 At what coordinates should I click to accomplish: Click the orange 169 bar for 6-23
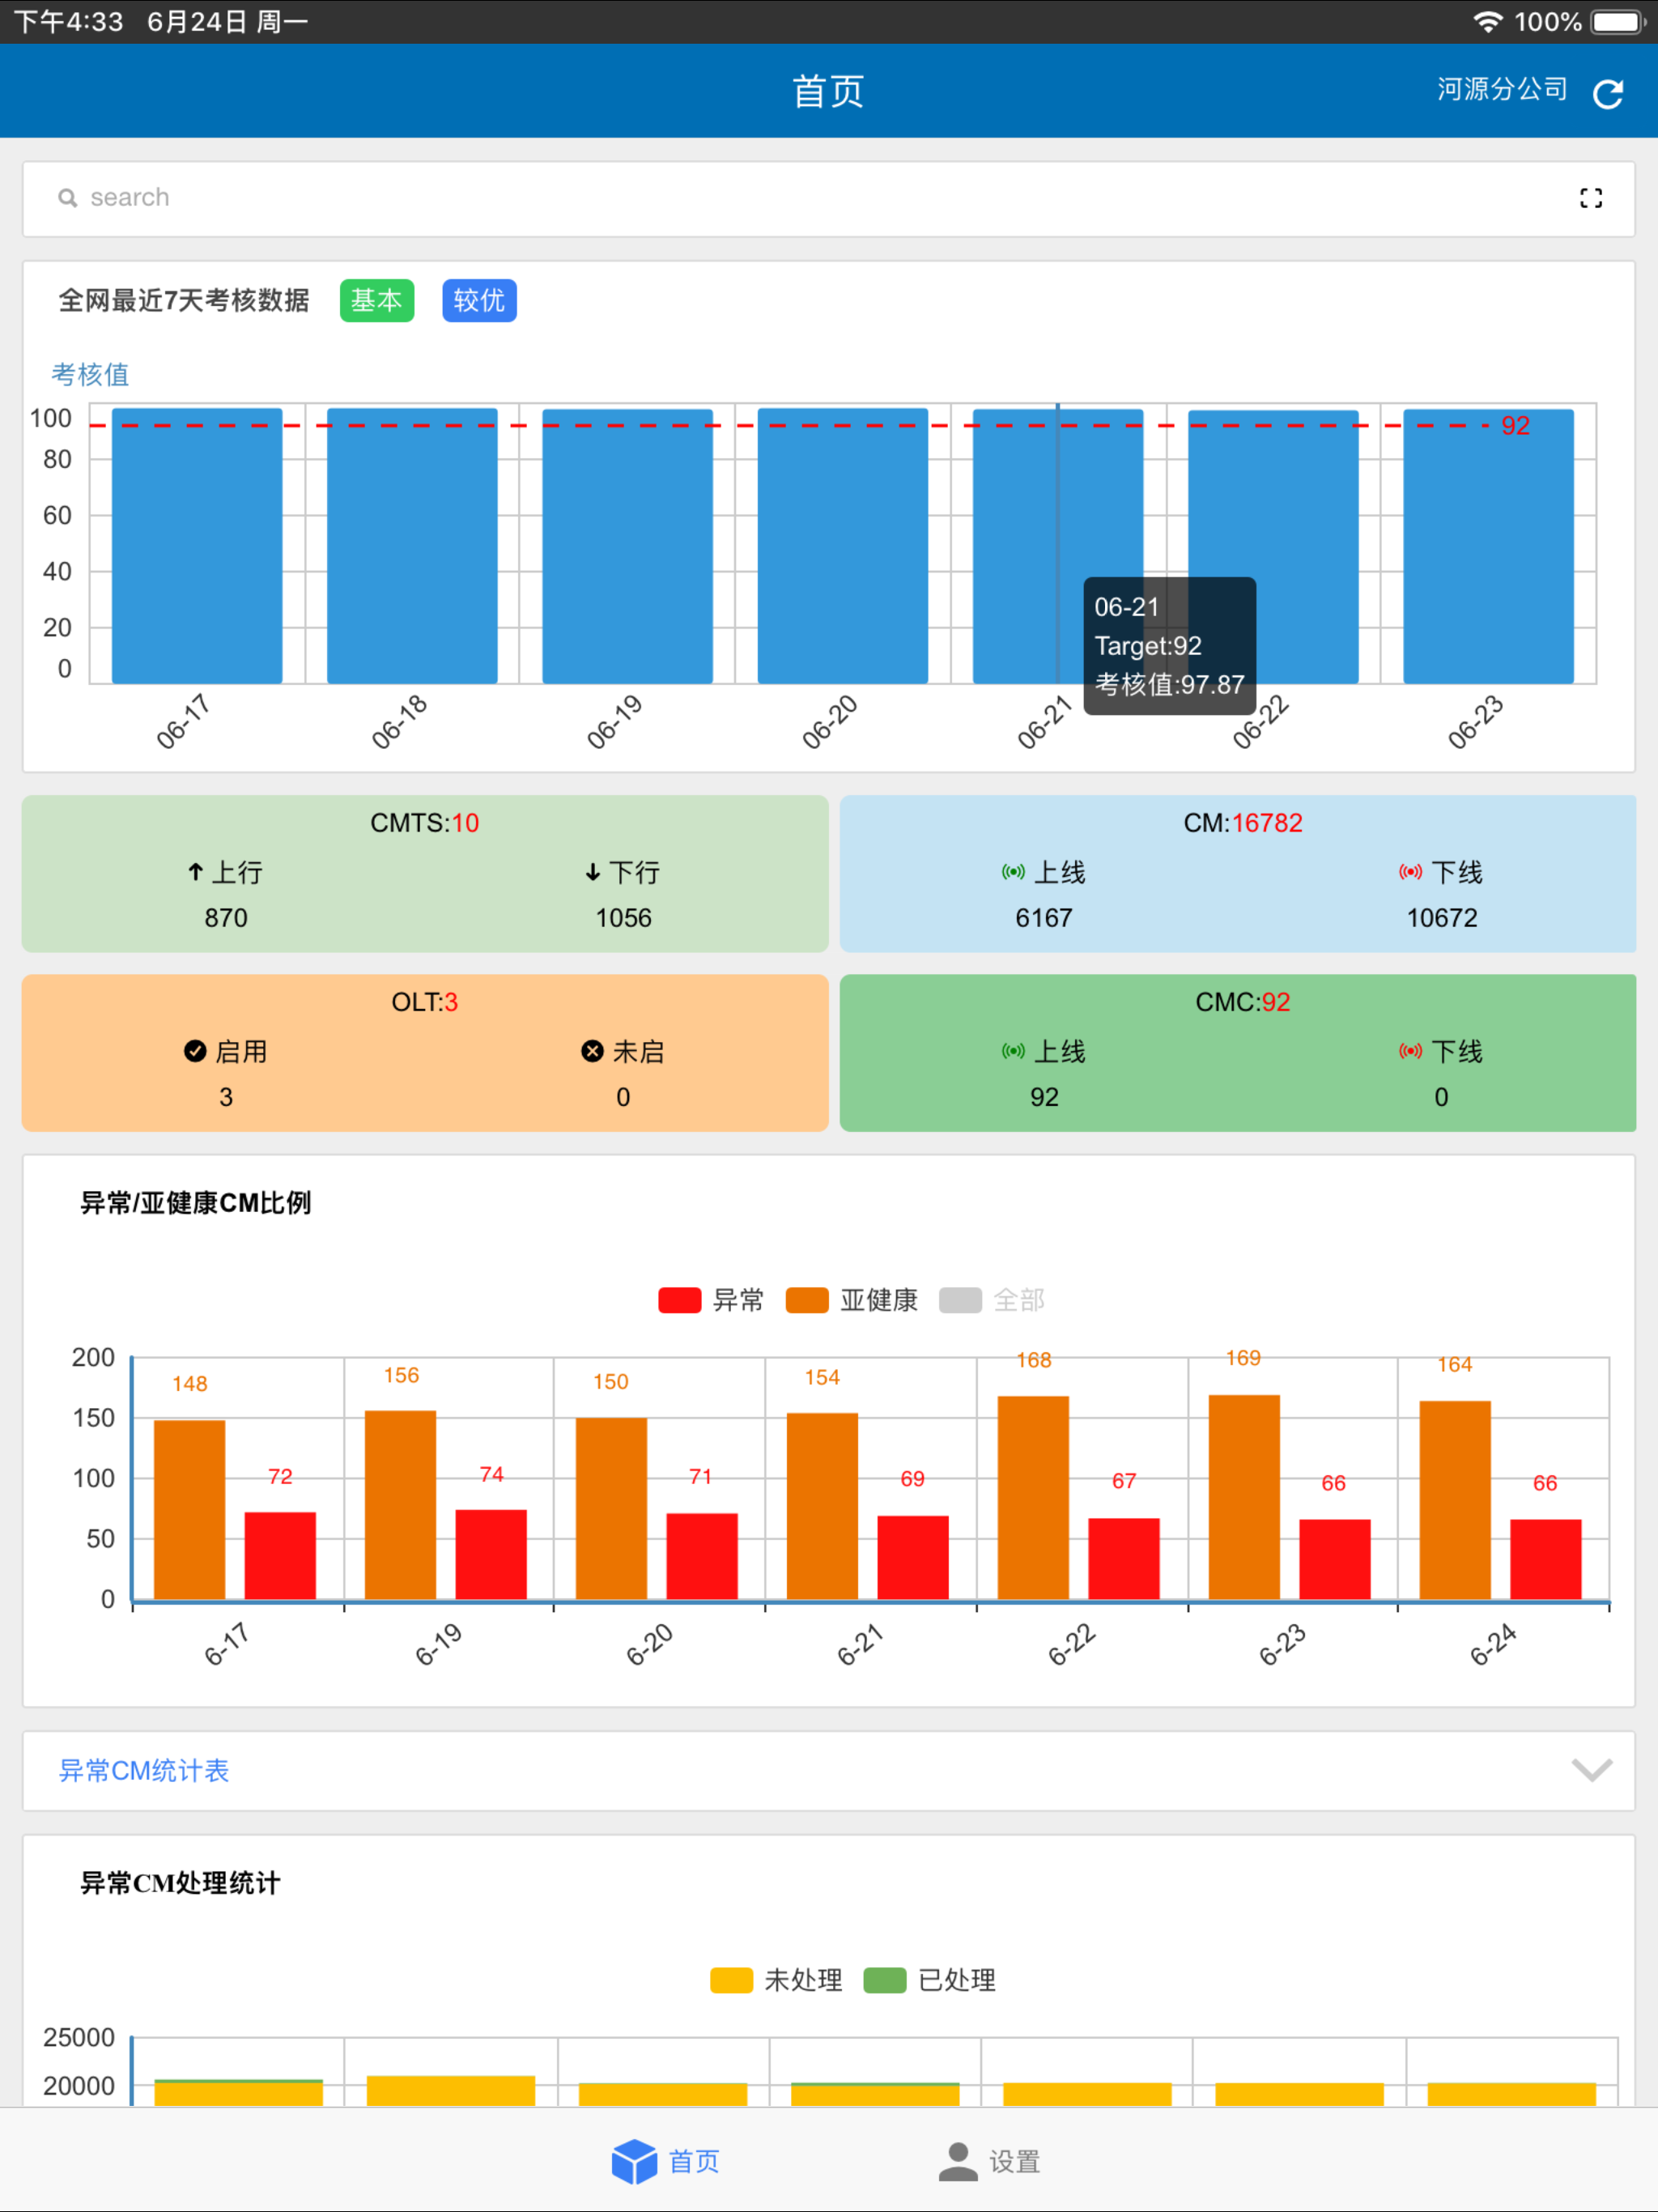[1244, 1497]
